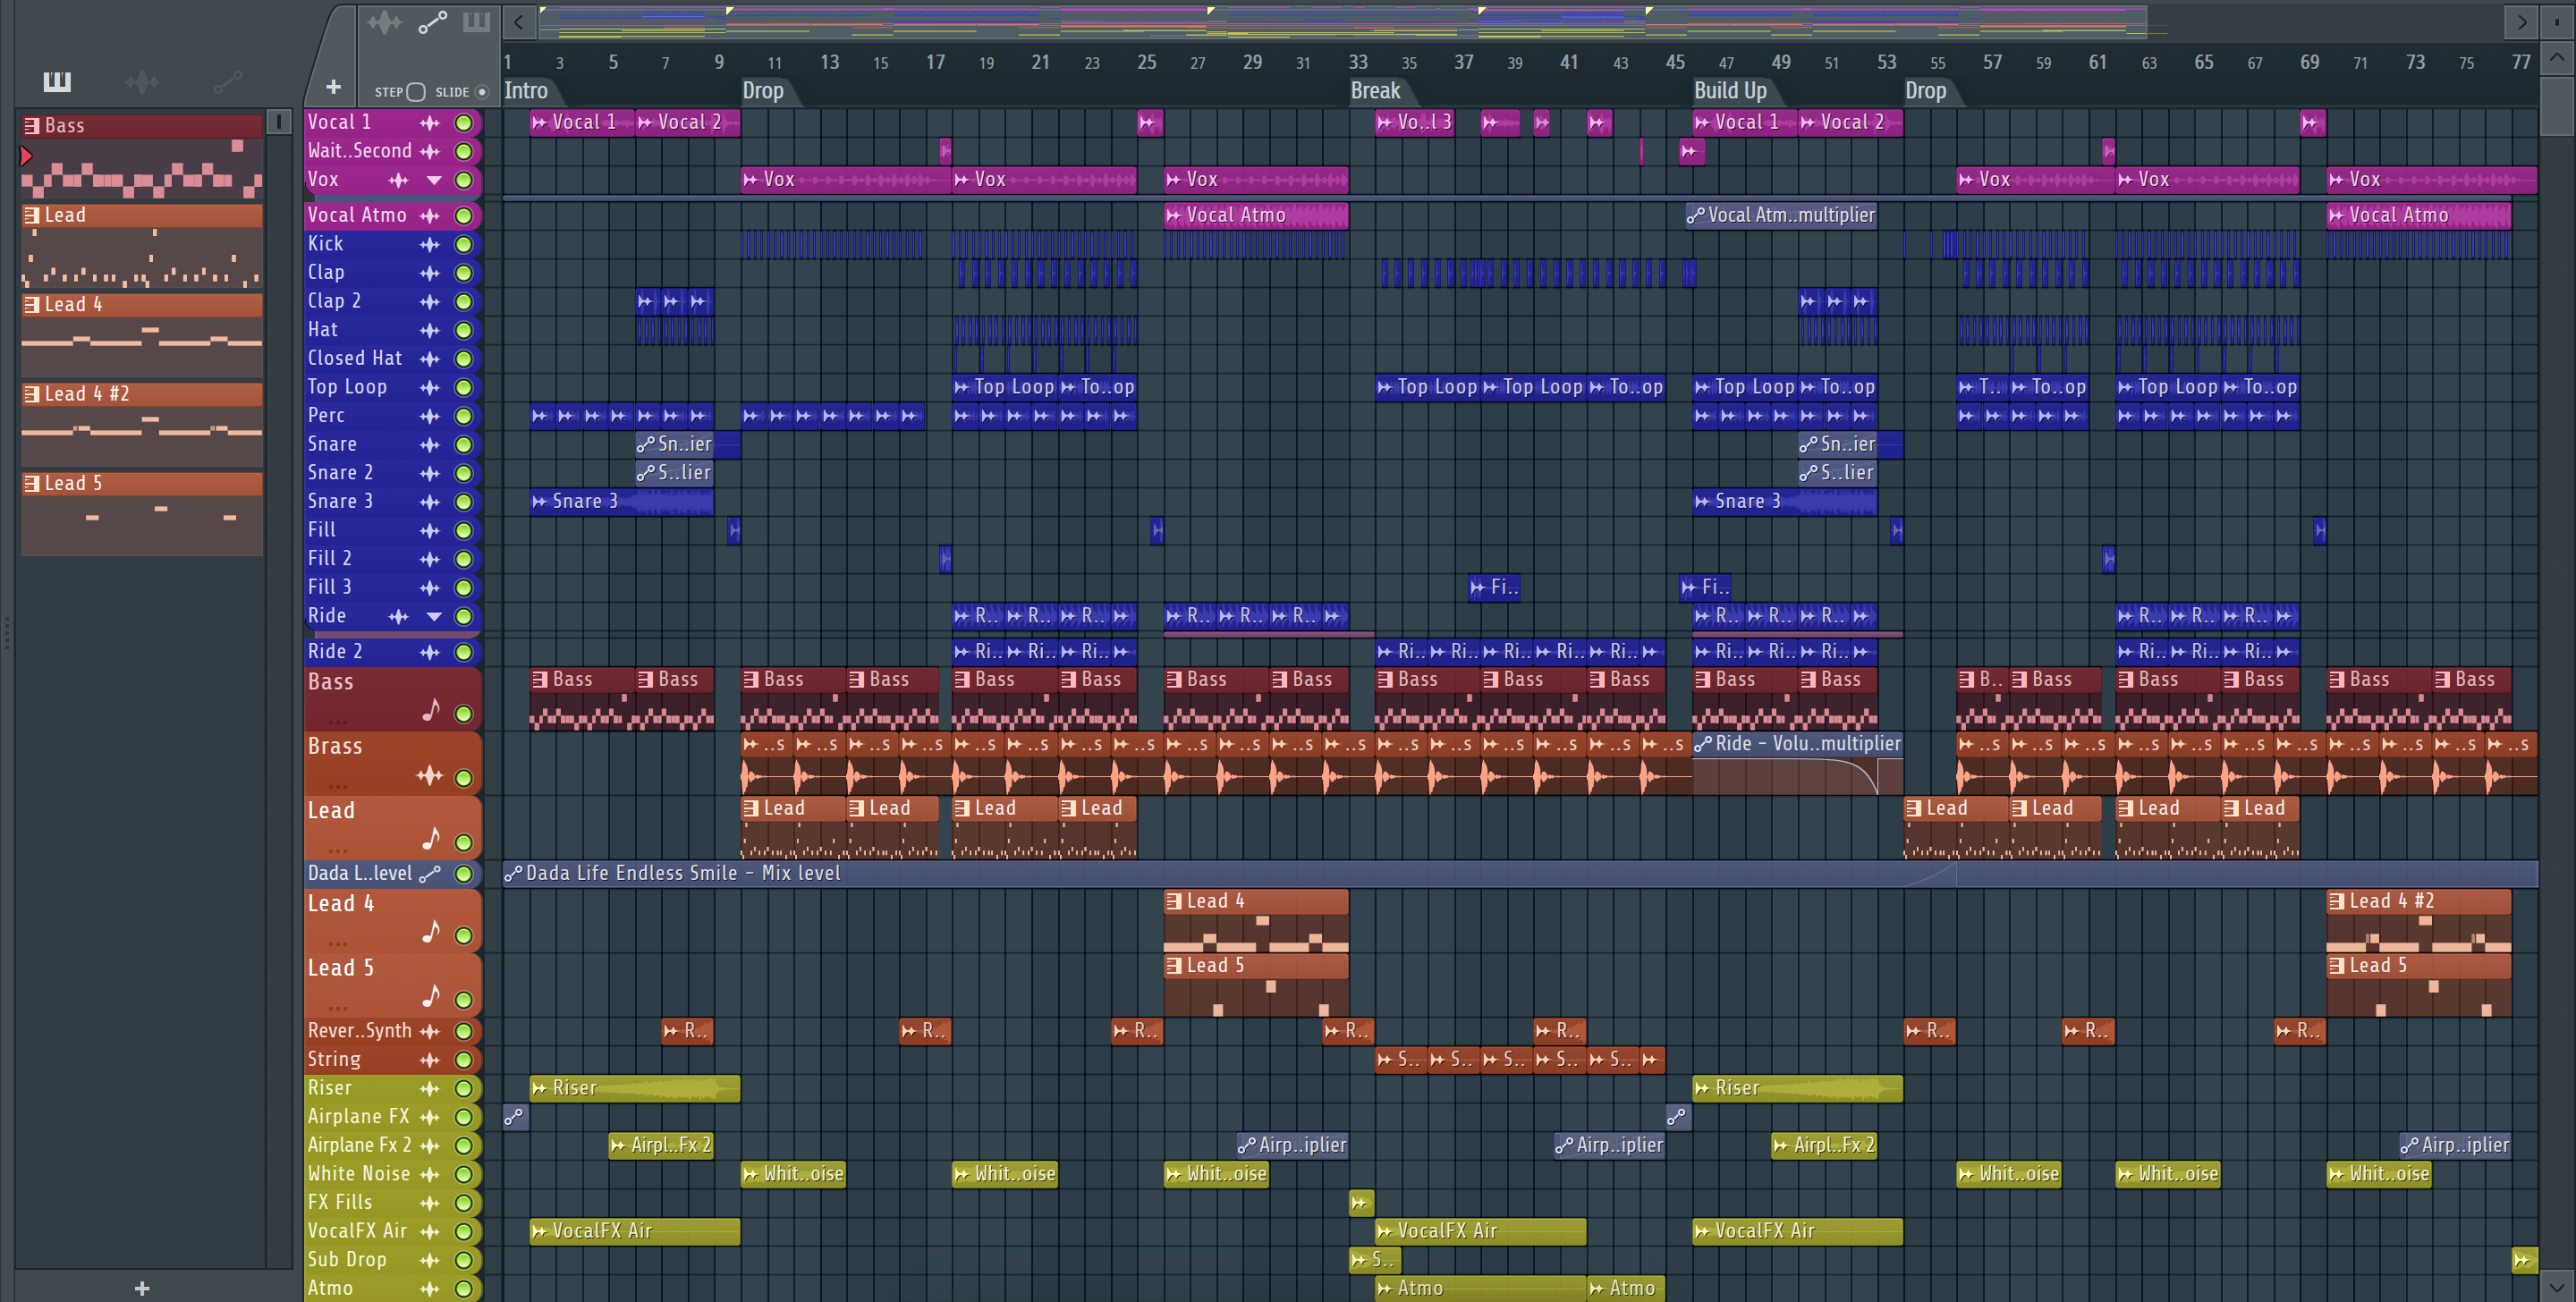Switch picker to automation clips icon
This screenshot has width=2576, height=1302.
[x=227, y=82]
